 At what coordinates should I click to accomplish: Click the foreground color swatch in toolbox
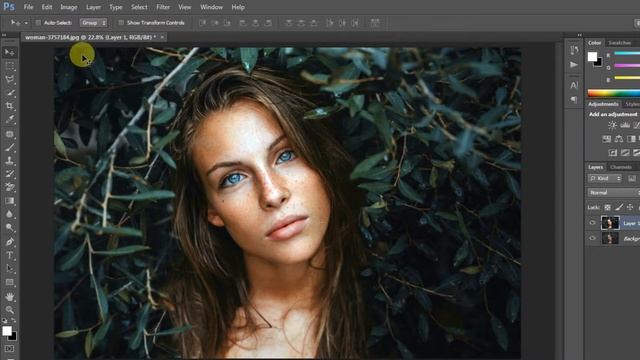pos(7,331)
